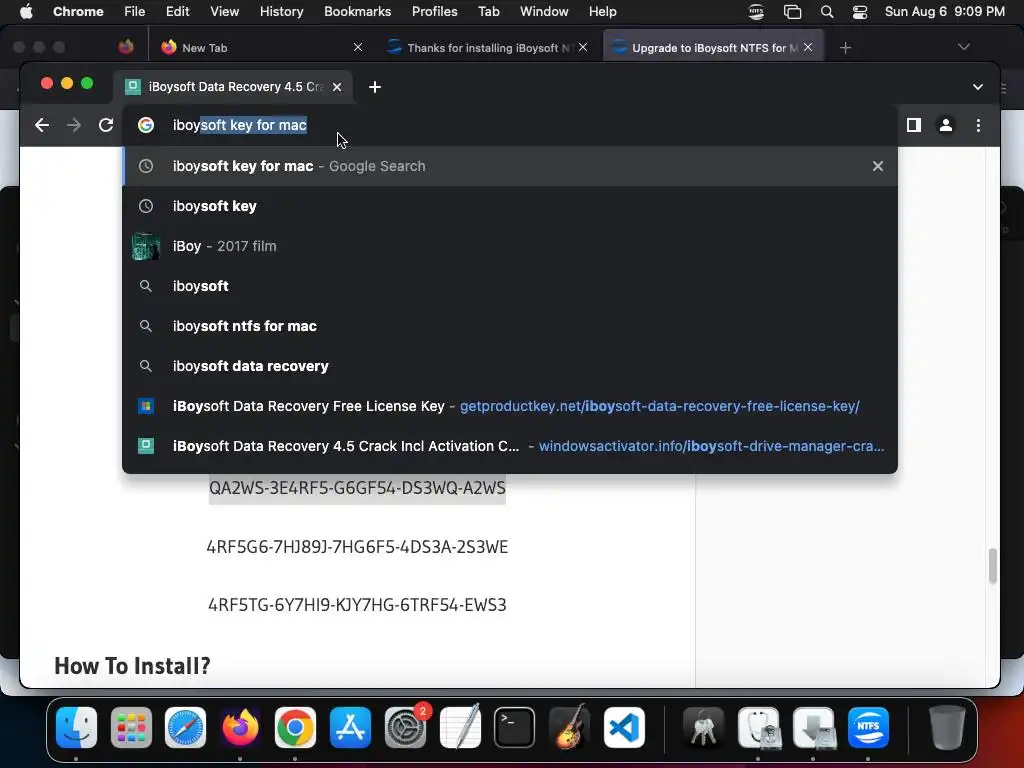The height and width of the screenshot is (768, 1024).
Task: Open the History menu
Action: 281,11
